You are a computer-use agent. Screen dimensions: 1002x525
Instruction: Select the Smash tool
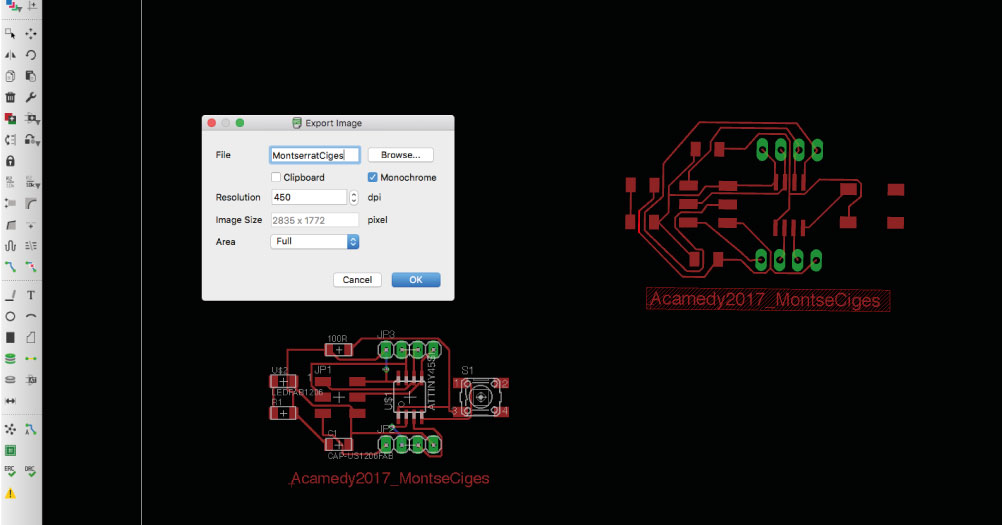pyautogui.click(x=10, y=203)
